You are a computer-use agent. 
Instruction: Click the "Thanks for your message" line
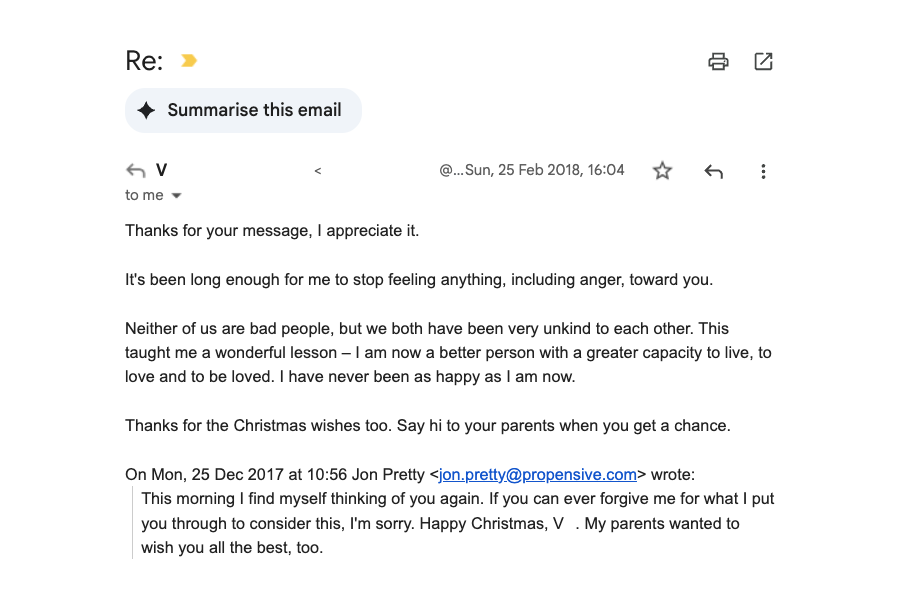pyautogui.click(x=272, y=231)
